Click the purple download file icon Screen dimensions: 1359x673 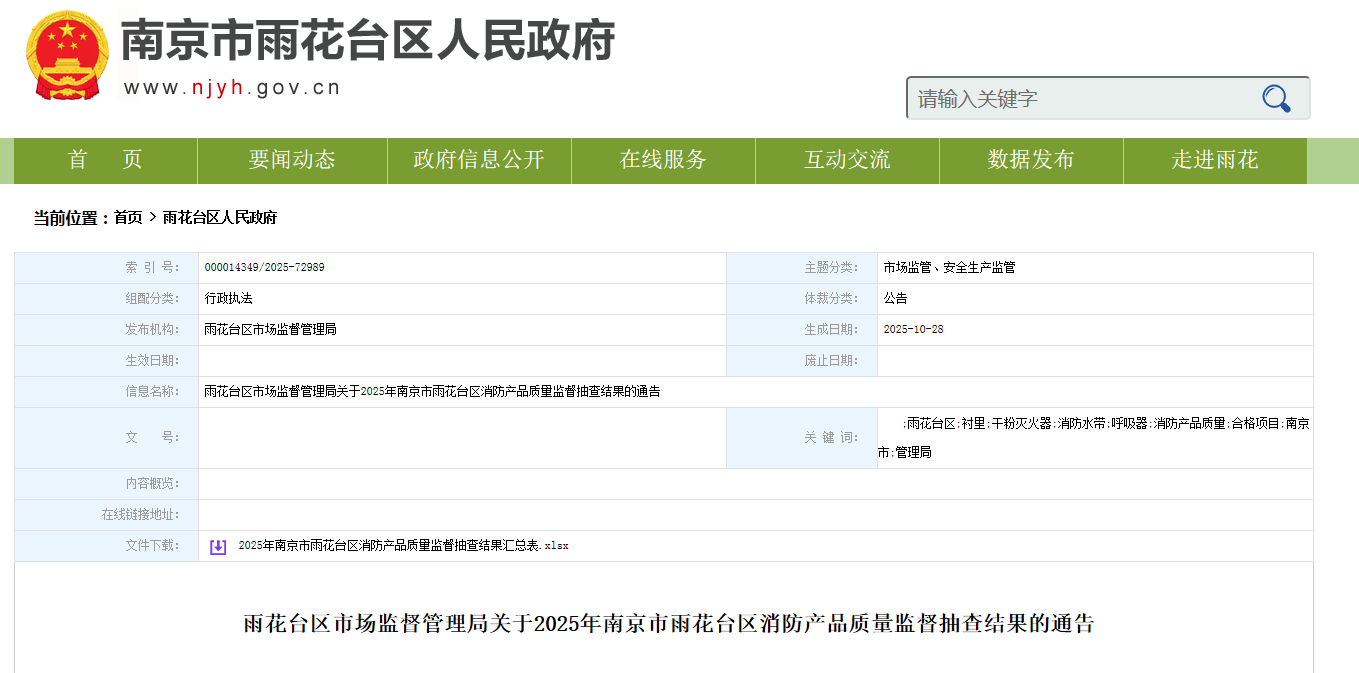218,546
